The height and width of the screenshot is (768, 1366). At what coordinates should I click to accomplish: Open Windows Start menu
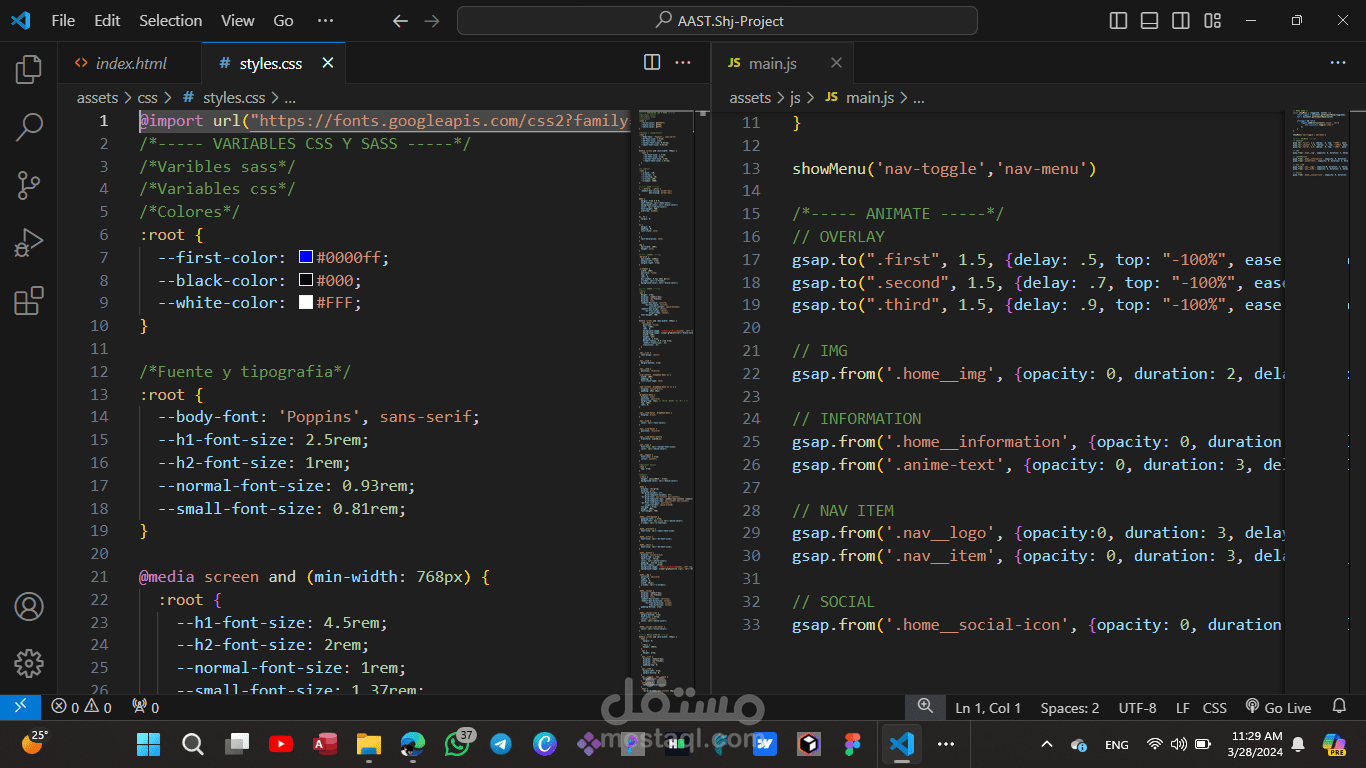[148, 744]
